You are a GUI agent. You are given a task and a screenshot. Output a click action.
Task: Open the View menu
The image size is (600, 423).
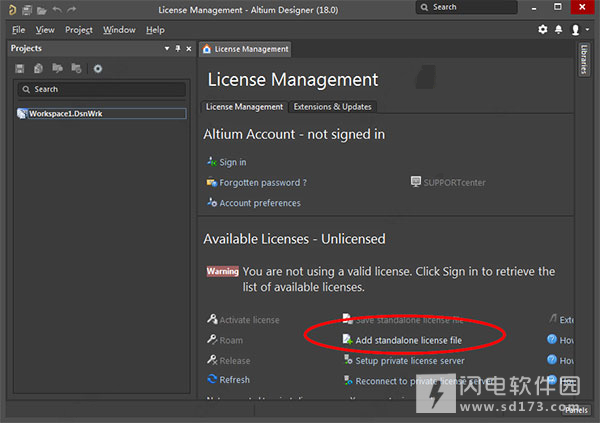point(45,30)
